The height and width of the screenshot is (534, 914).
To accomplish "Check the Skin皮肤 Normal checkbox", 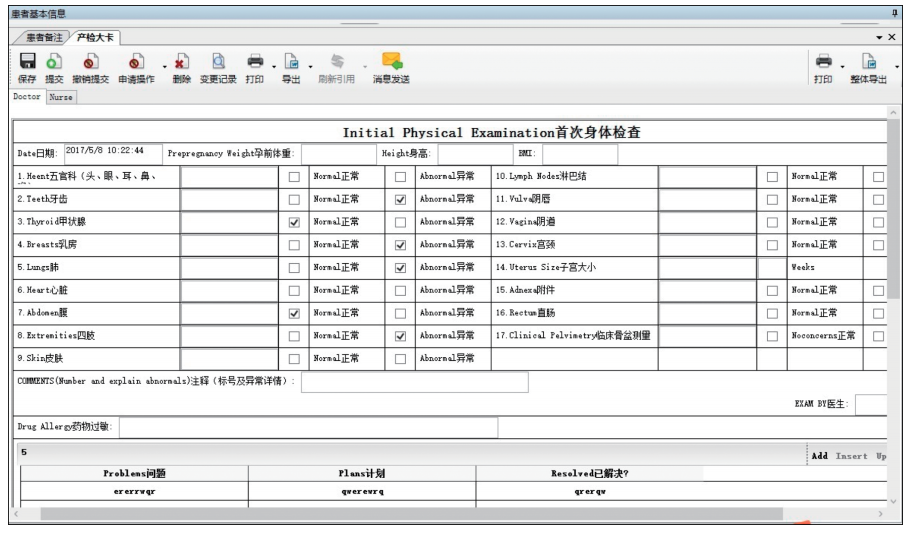I will pyautogui.click(x=294, y=358).
